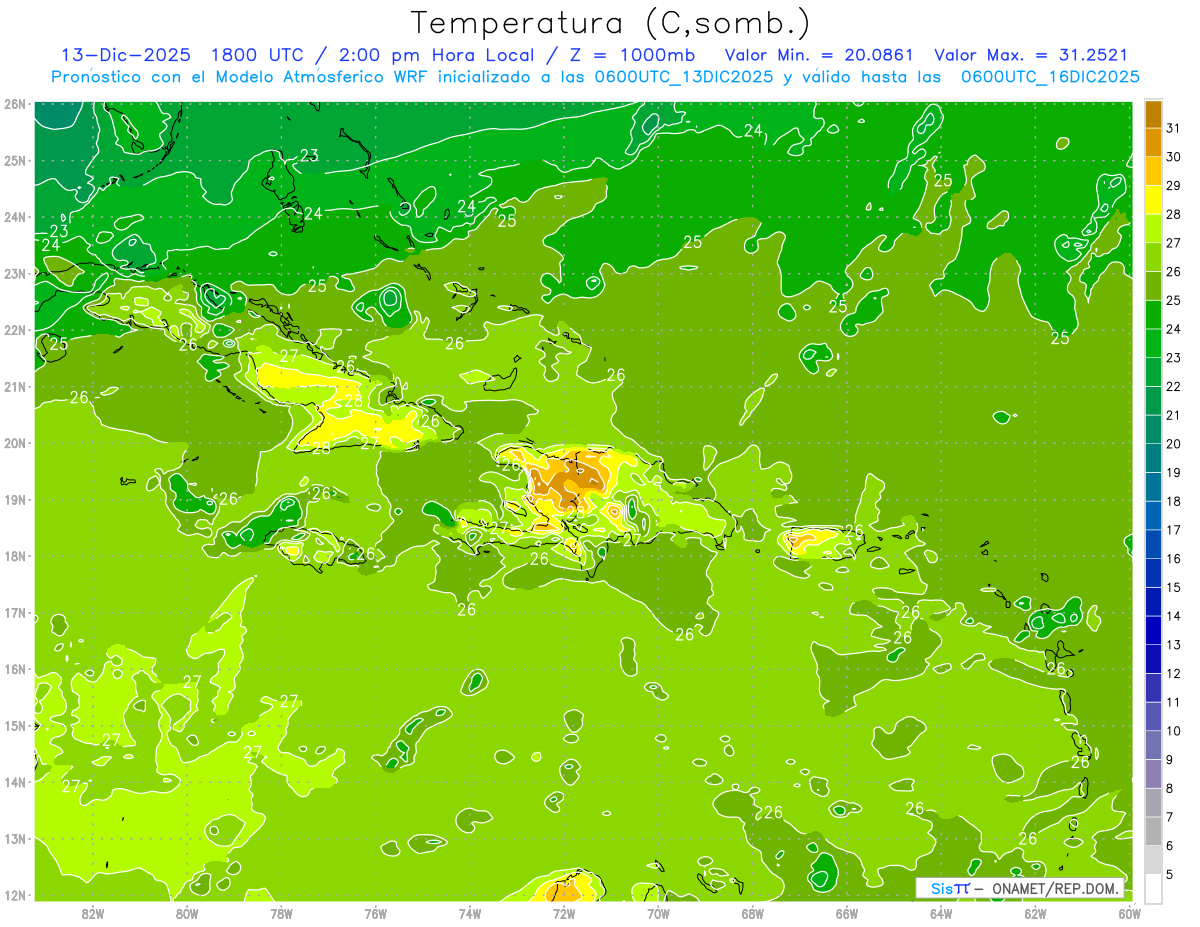
Task: Click the '25N' latitude axis label
Action: point(14,160)
